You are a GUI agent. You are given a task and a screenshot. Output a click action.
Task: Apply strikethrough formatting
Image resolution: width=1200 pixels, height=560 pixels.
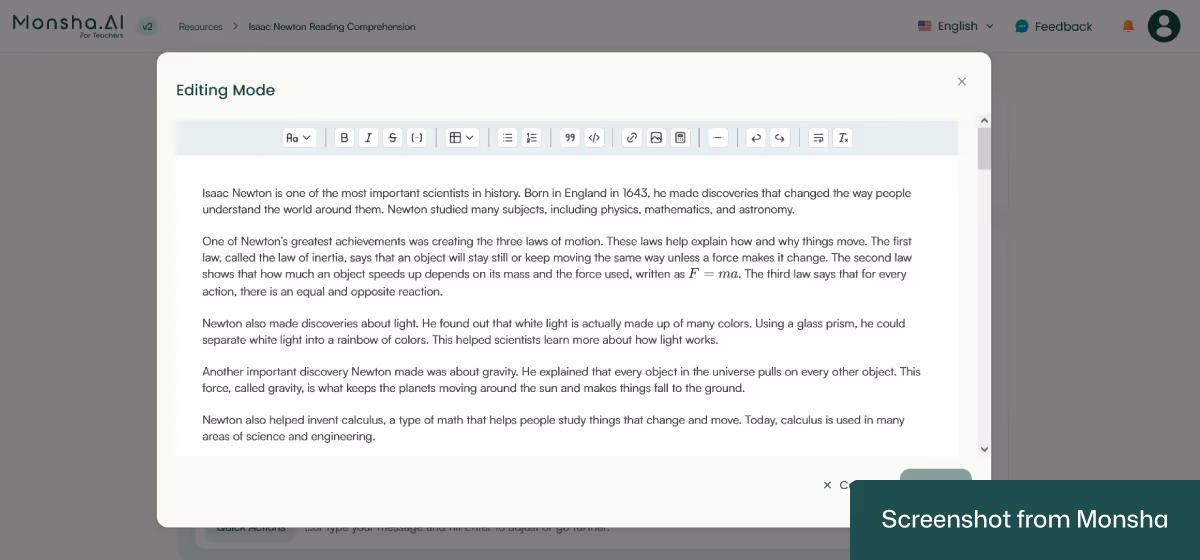click(x=393, y=138)
